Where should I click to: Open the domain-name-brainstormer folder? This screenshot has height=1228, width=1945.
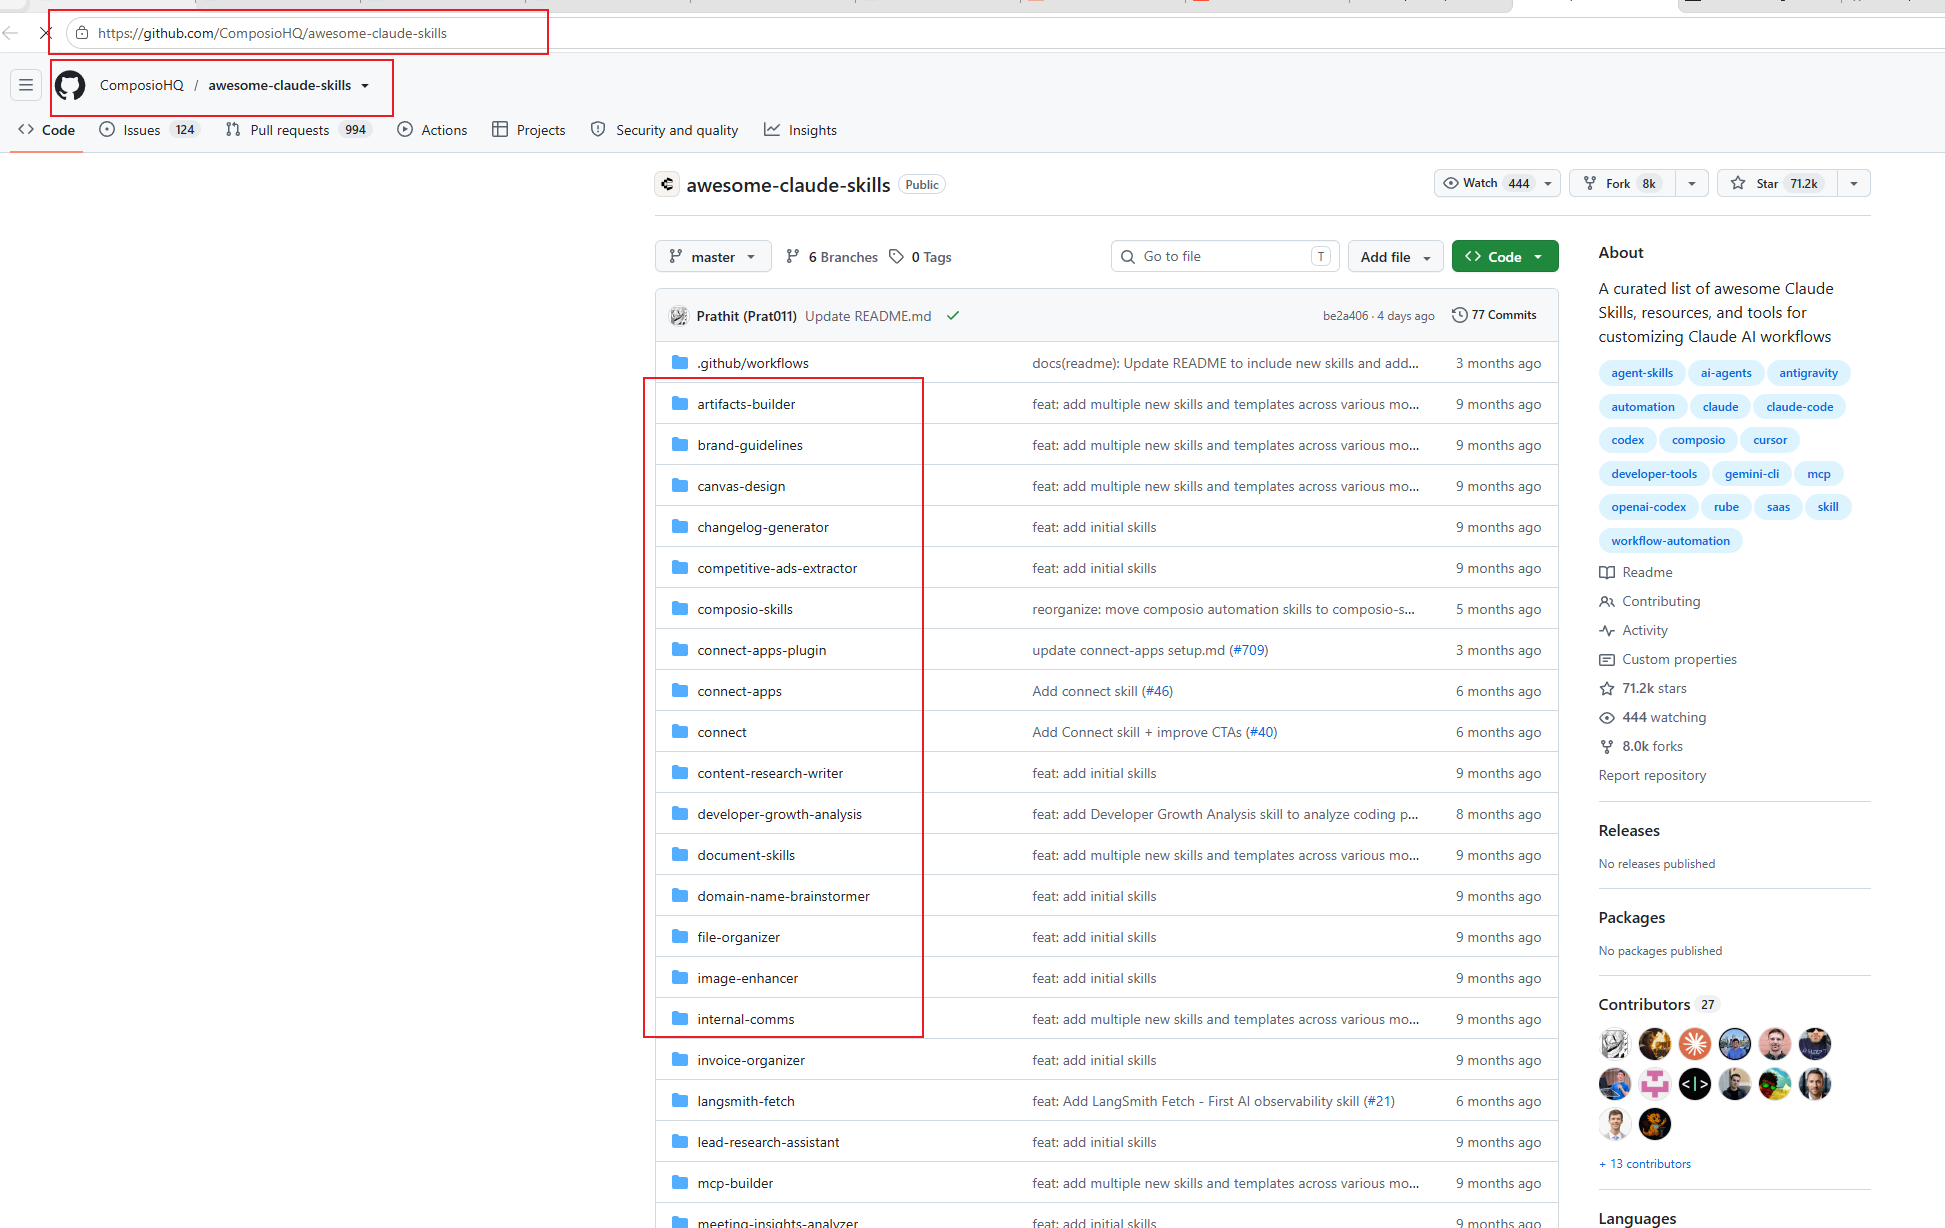pyautogui.click(x=783, y=896)
